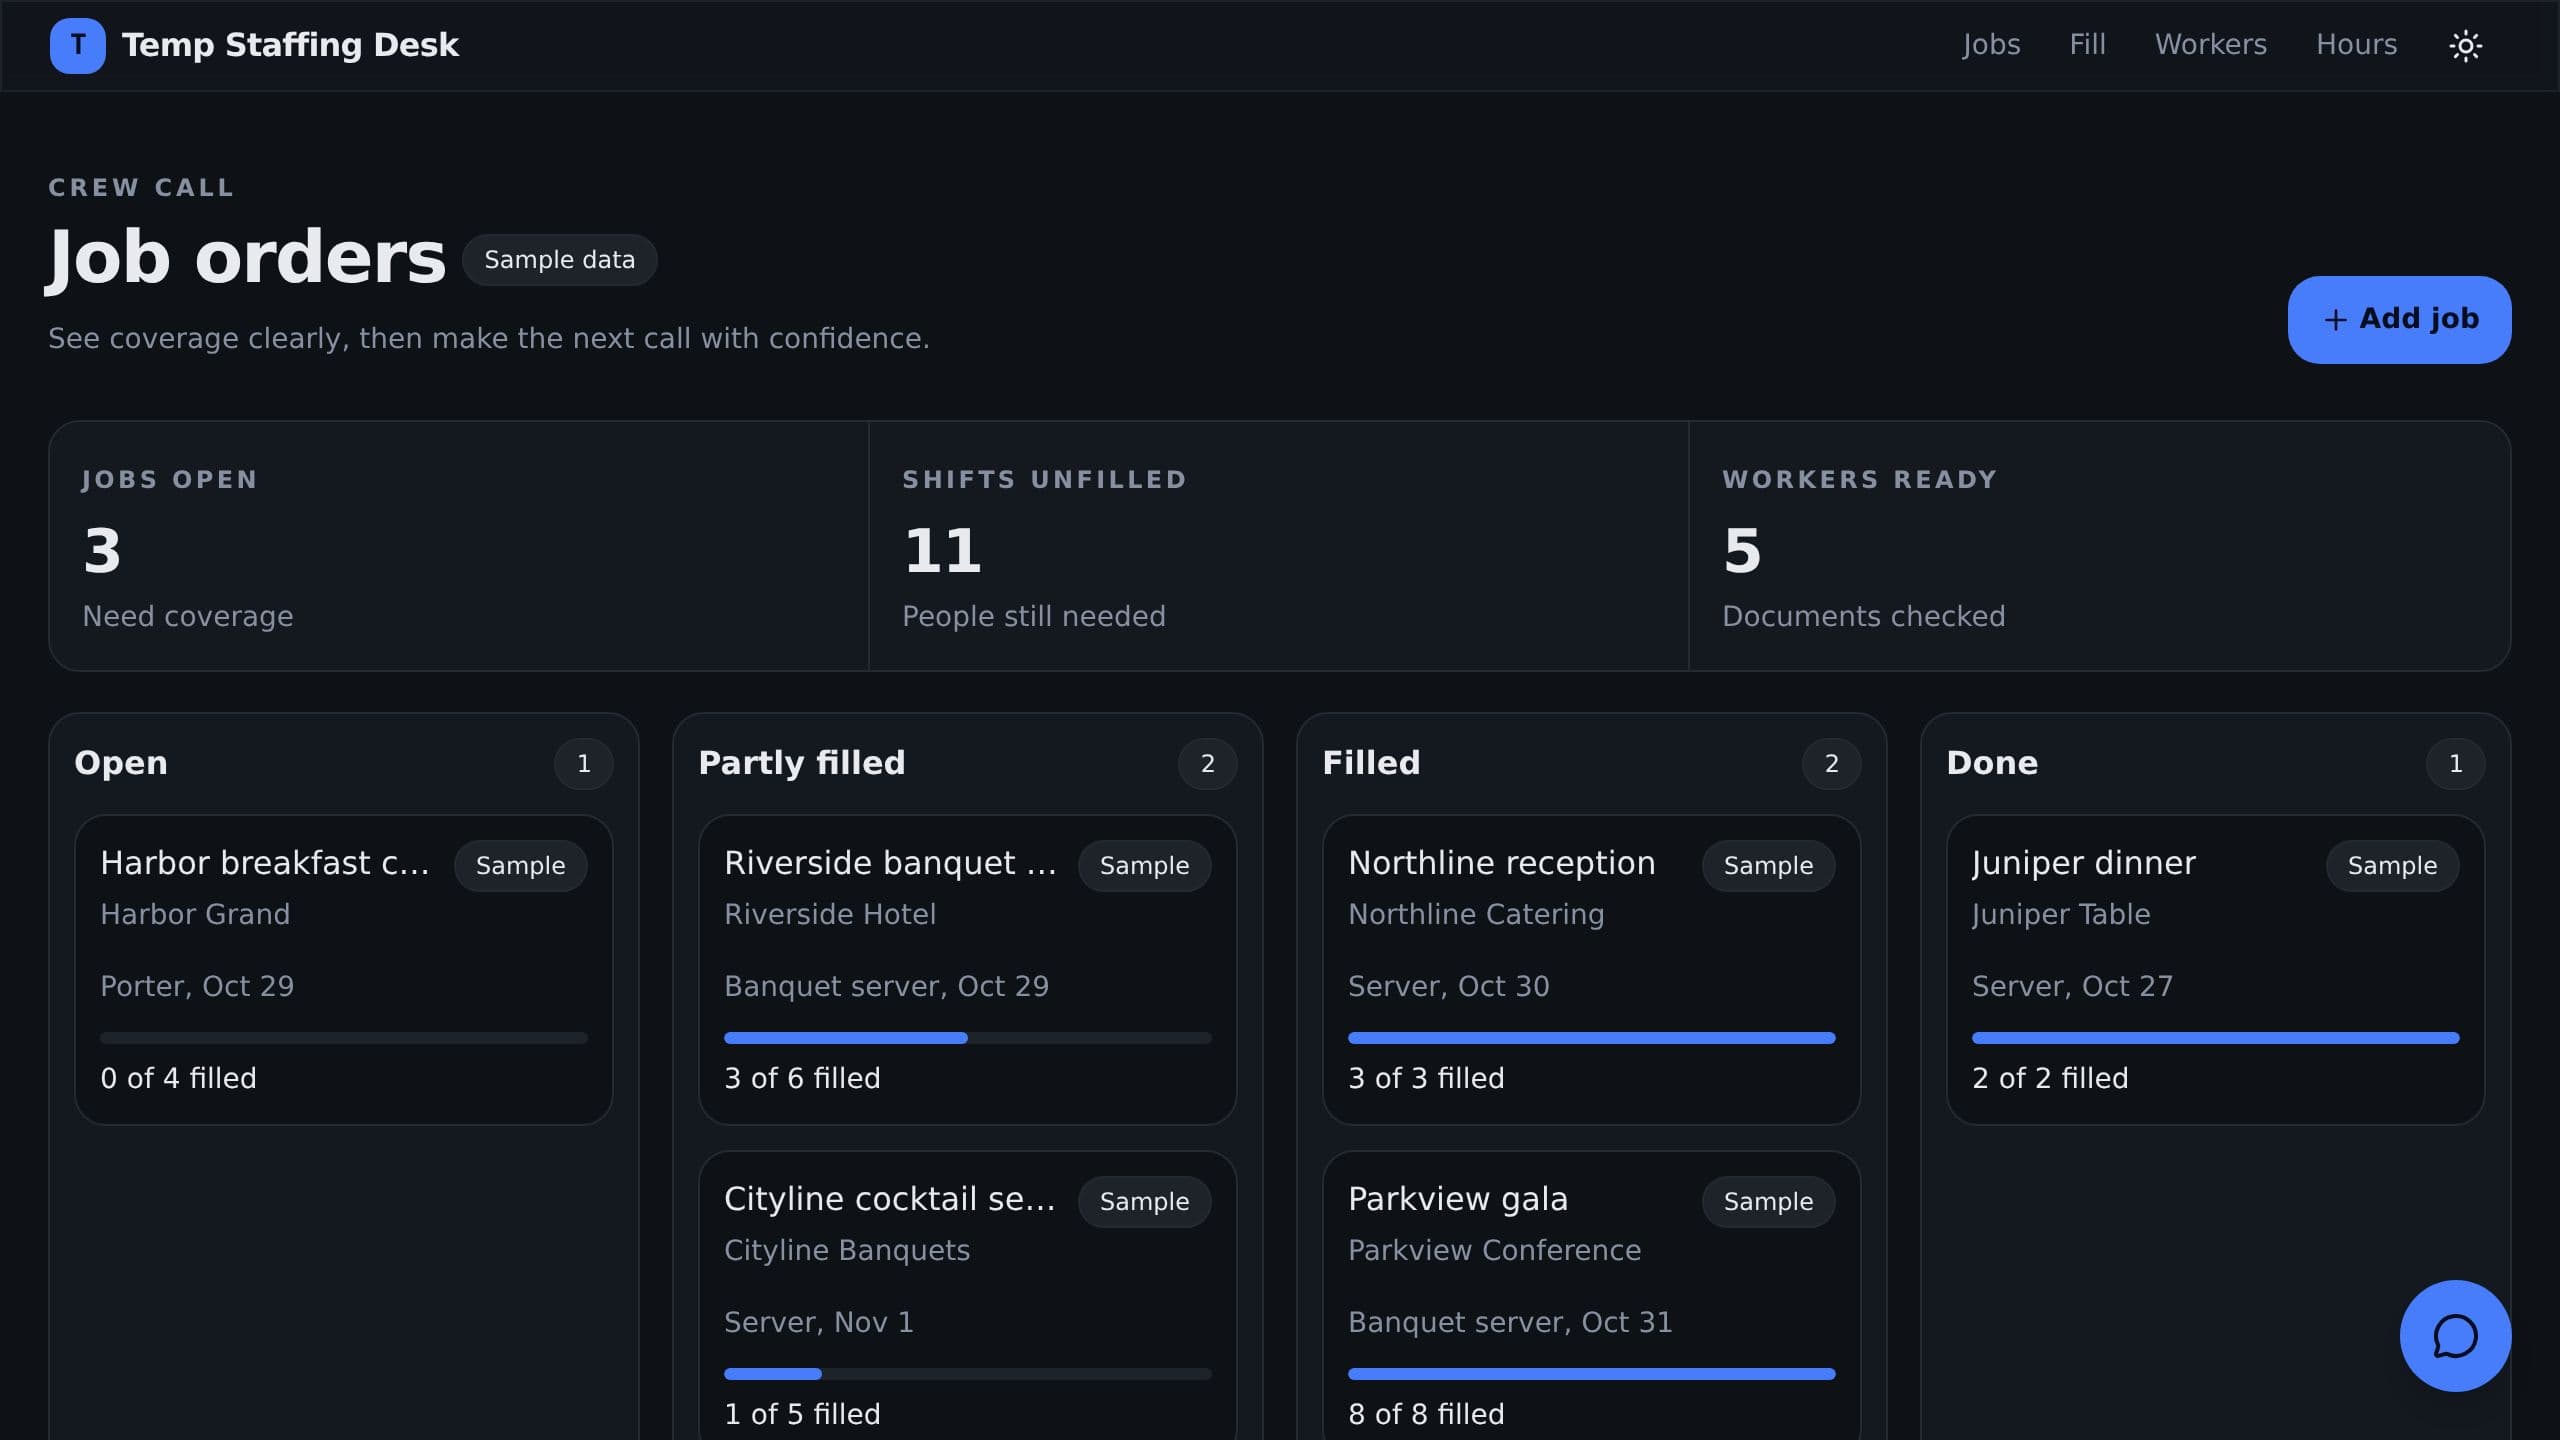Click the Riverside banquet progress bar
This screenshot has height=1440, width=2560.
point(967,1038)
